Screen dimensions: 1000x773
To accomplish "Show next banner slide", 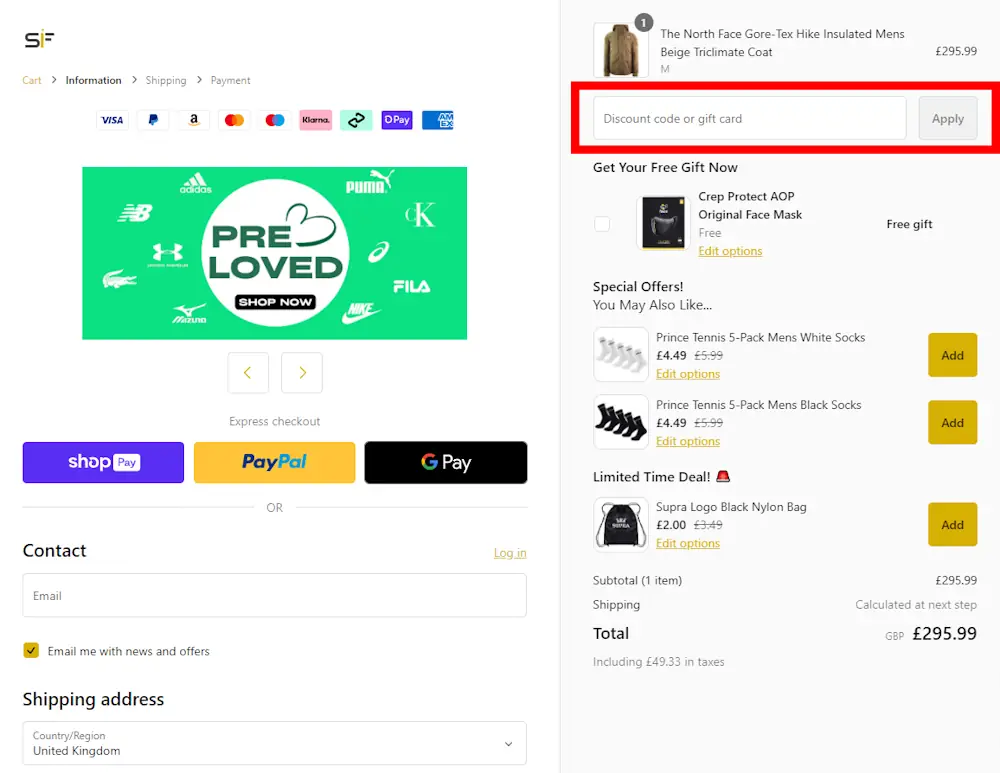I will [x=302, y=372].
